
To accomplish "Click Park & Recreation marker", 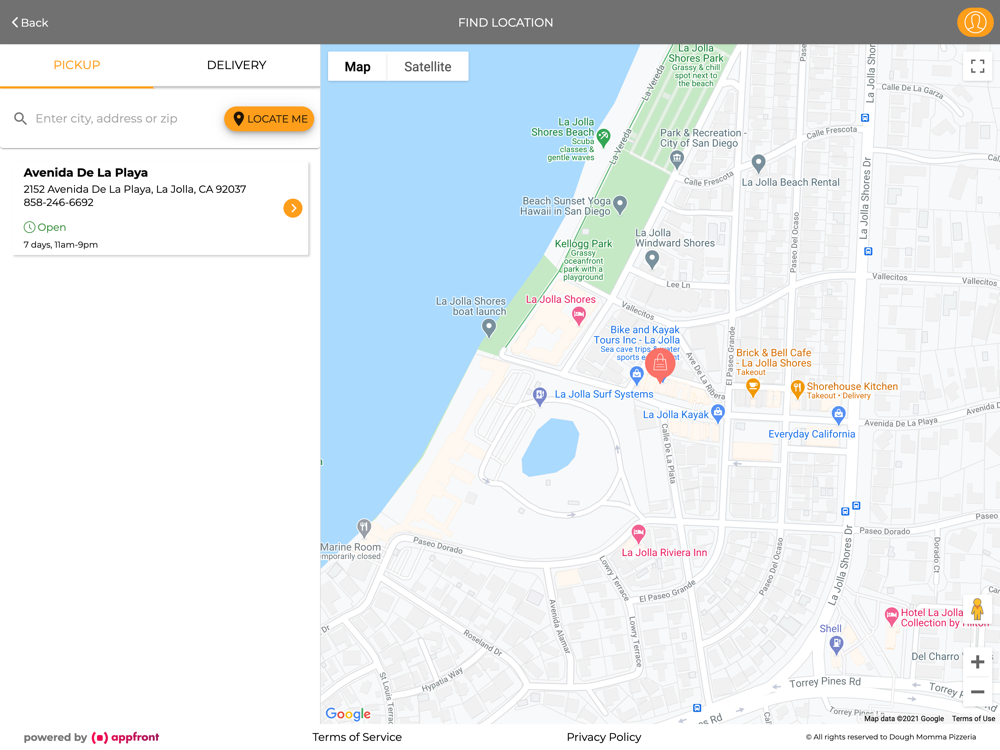I will click(677, 159).
